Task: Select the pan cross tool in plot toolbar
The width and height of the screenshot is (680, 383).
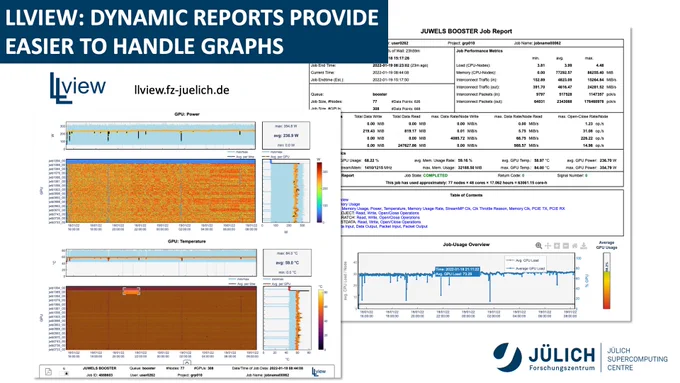Action: 548,246
